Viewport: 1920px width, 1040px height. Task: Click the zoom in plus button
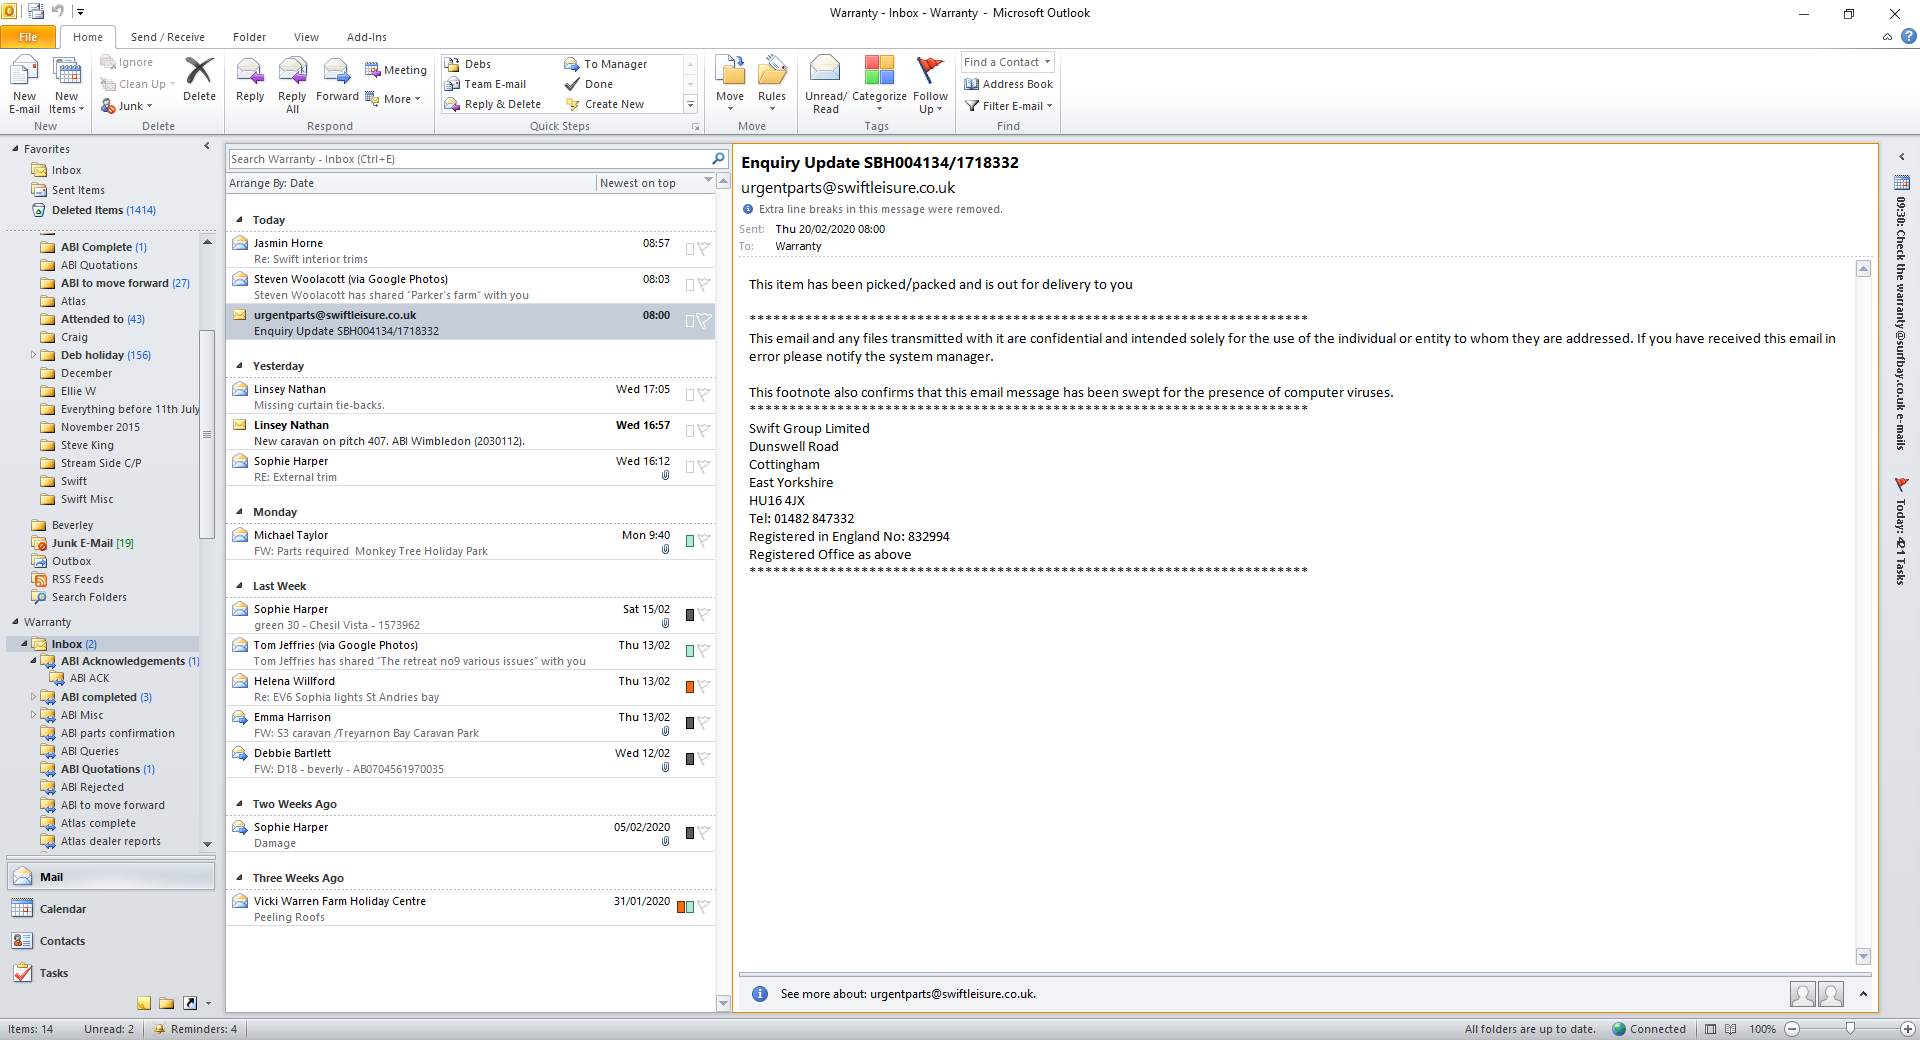(x=1908, y=1029)
